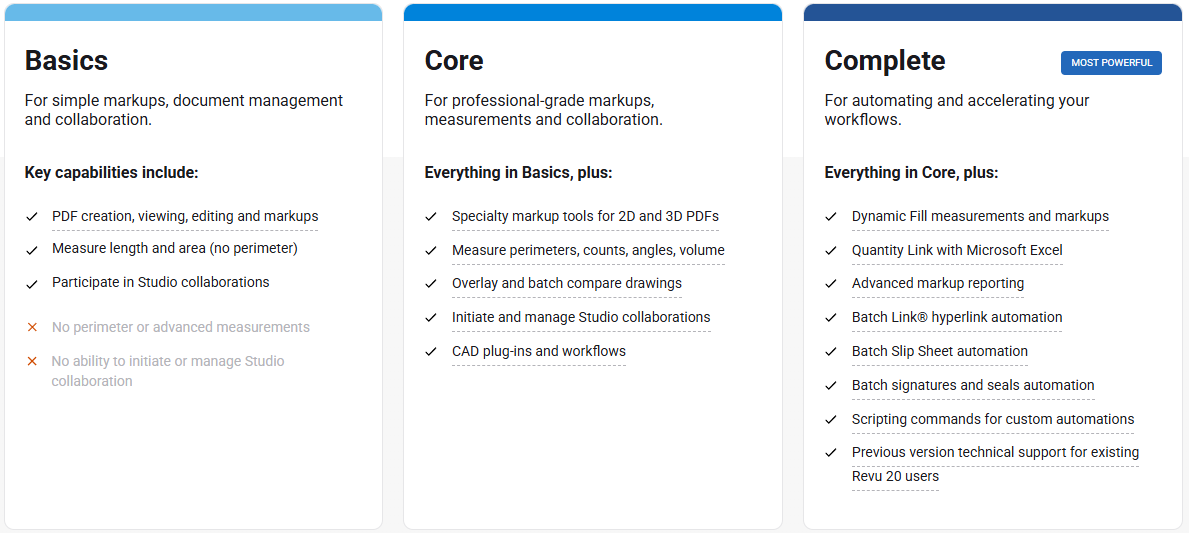Click checkmark next to Specialty markup tools

pyautogui.click(x=431, y=216)
